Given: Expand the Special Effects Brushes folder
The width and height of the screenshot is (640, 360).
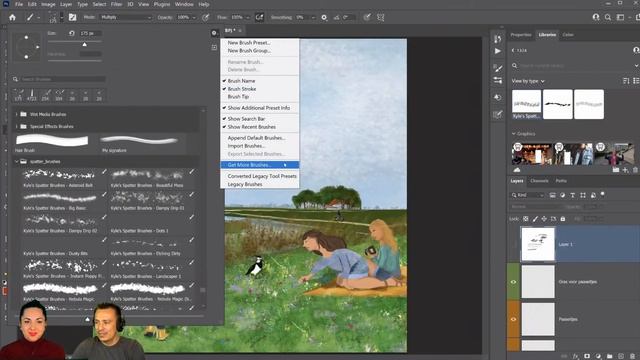Looking at the screenshot, I should click(17, 127).
